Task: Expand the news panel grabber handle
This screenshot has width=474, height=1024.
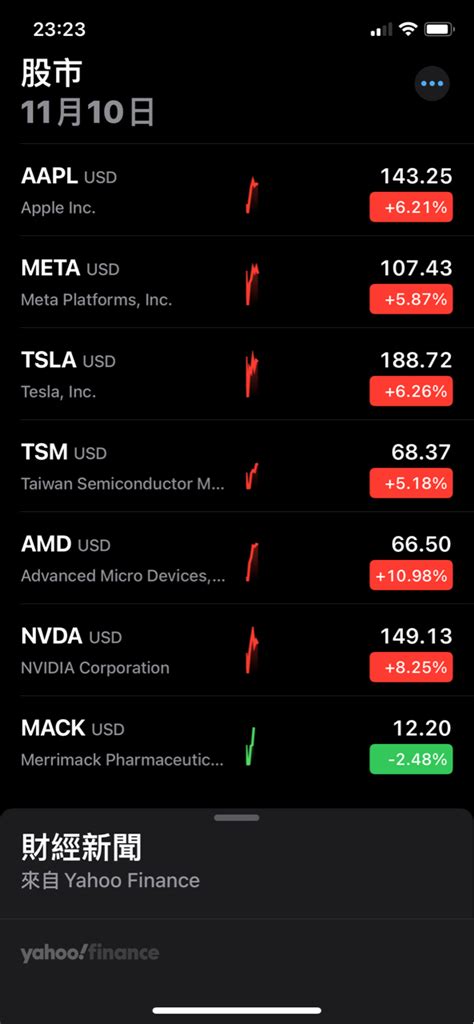Action: (x=237, y=817)
